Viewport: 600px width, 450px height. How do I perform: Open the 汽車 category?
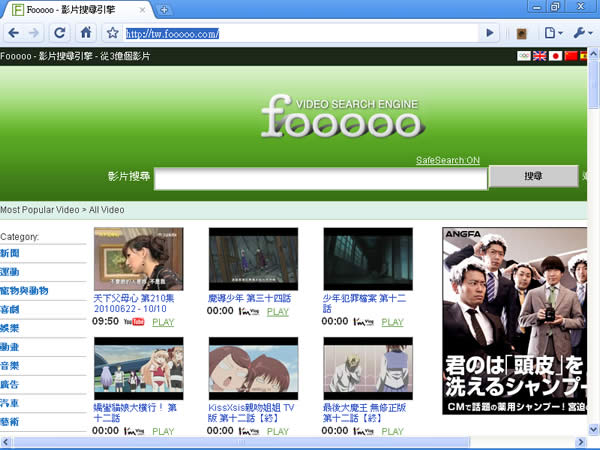[x=10, y=403]
